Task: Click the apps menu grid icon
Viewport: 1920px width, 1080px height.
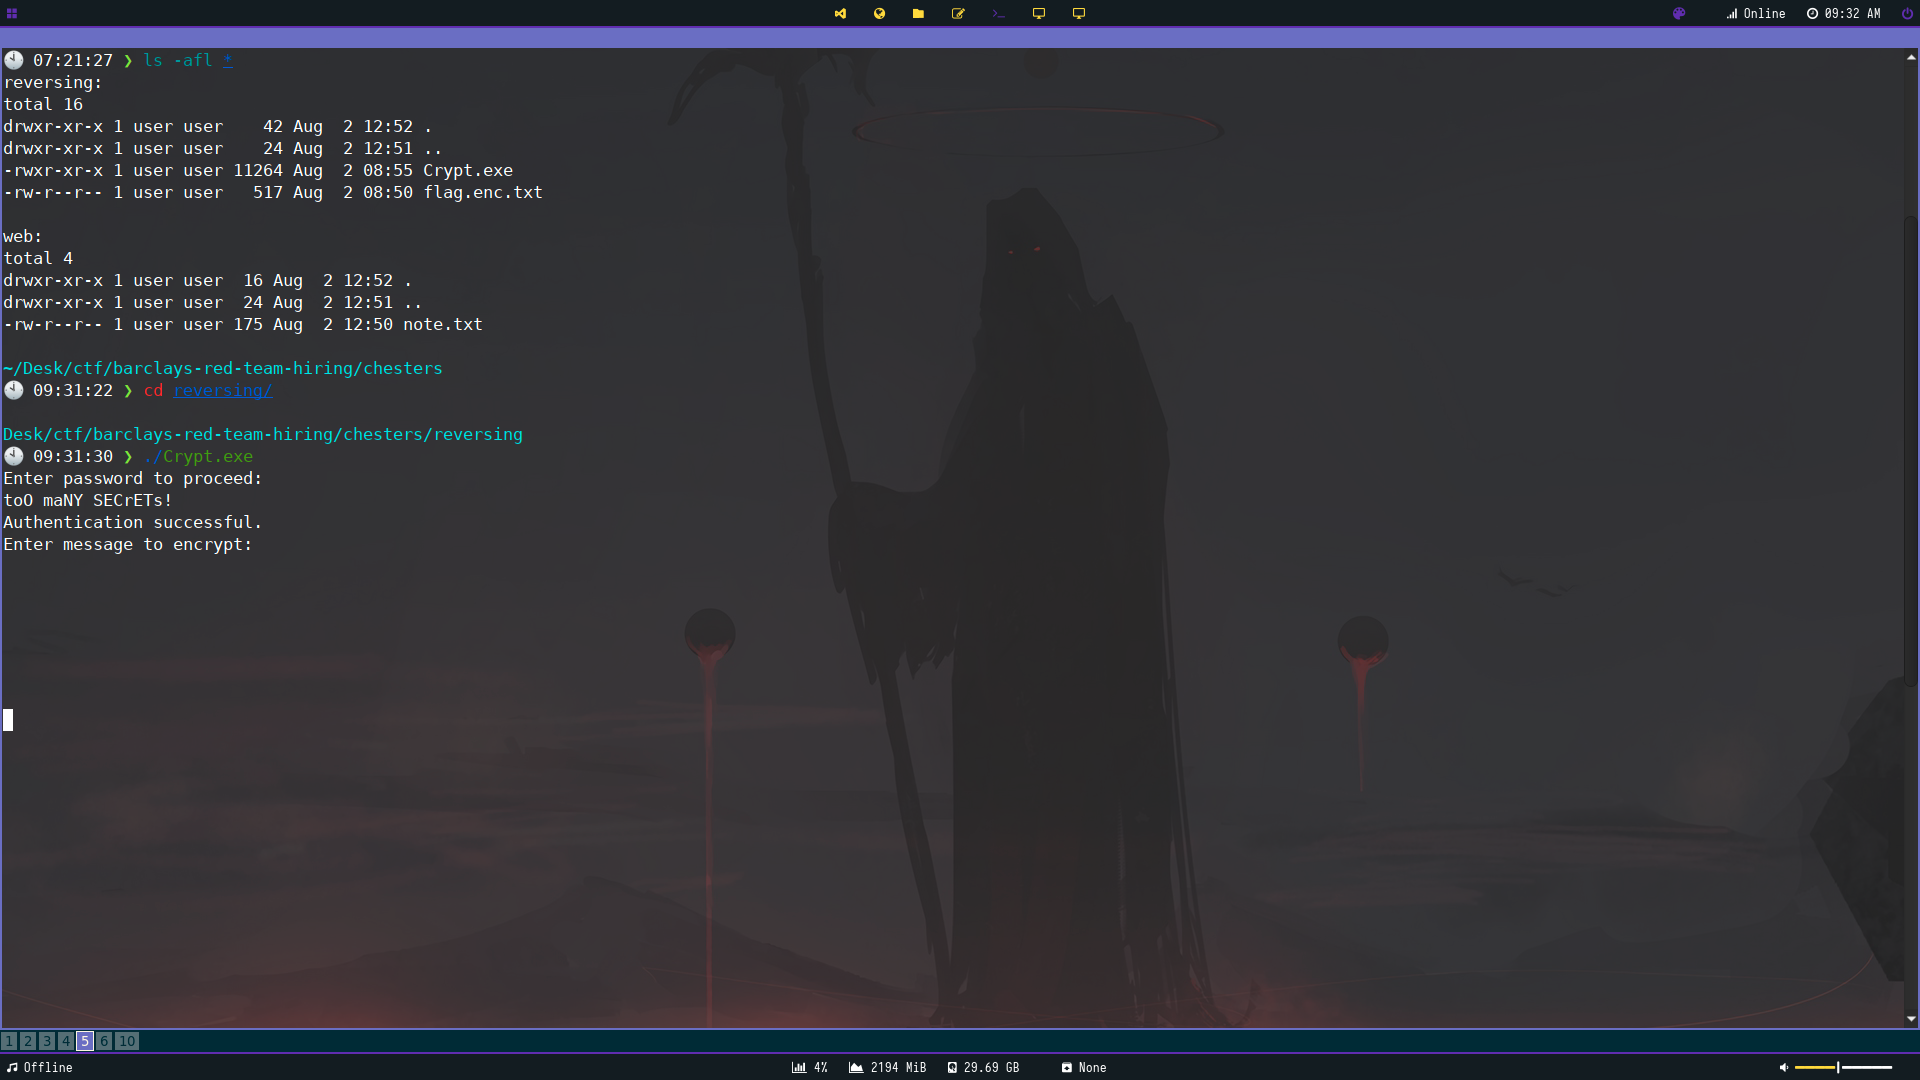Action: tap(12, 14)
